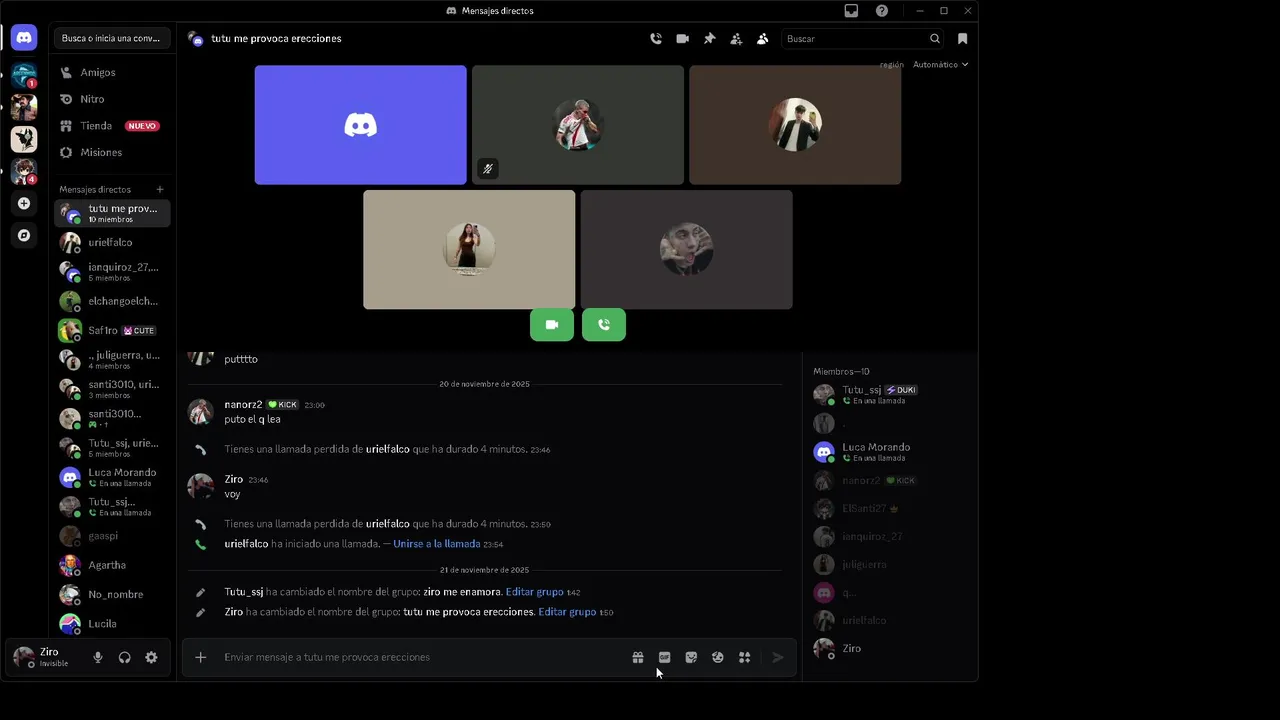The height and width of the screenshot is (720, 1280).
Task: Open the emoji picker
Action: 718,658
